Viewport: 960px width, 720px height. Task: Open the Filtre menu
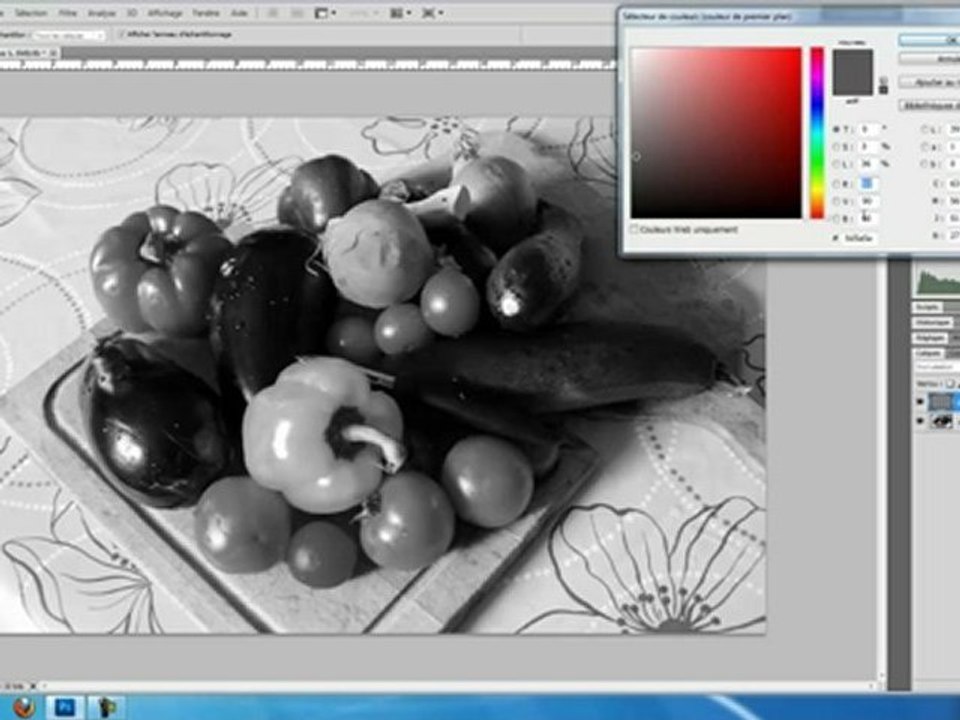[67, 13]
